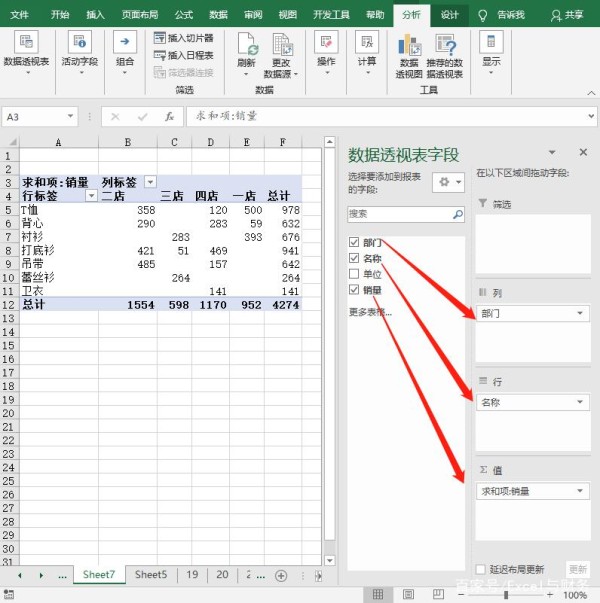This screenshot has height=603, width=600.
Task: Select the Sheet5 worksheet tab
Action: [x=151, y=575]
